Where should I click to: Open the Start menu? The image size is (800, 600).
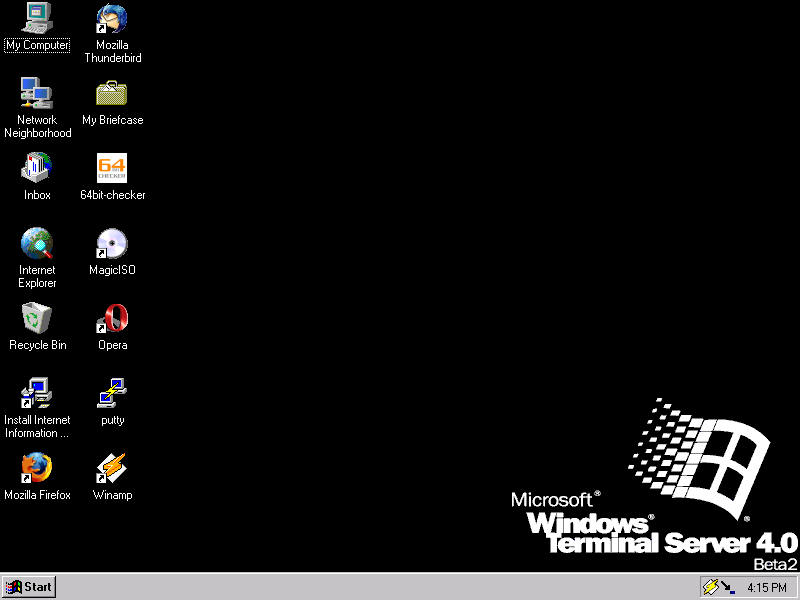pyautogui.click(x=28, y=587)
